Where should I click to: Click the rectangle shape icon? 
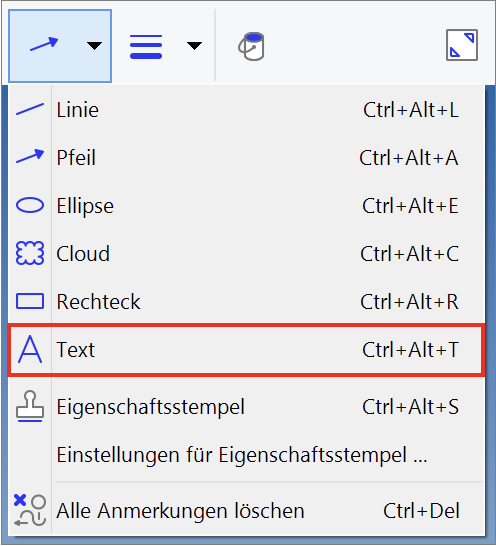click(30, 301)
